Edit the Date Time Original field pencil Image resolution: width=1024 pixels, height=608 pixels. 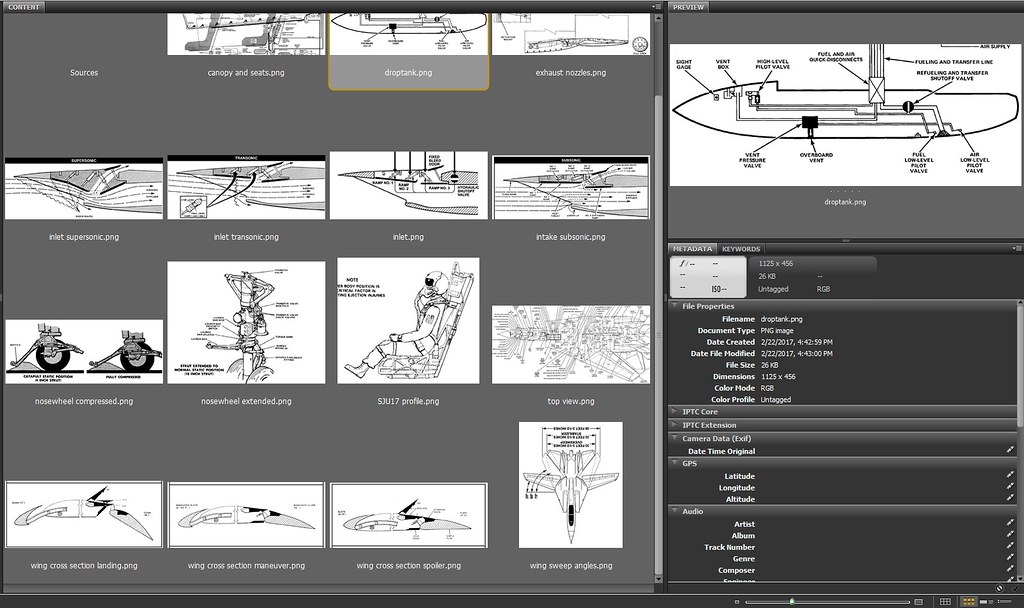pos(1010,451)
